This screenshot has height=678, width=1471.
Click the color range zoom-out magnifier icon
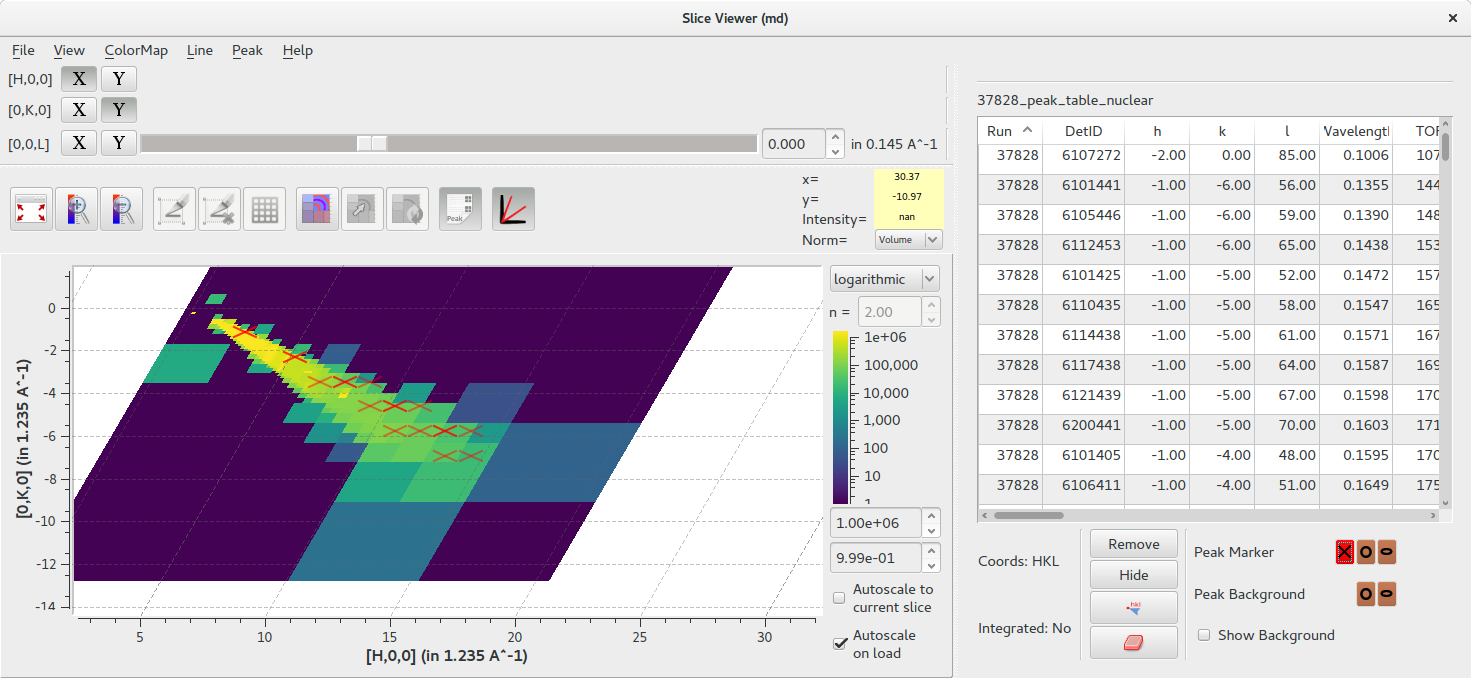pos(120,209)
